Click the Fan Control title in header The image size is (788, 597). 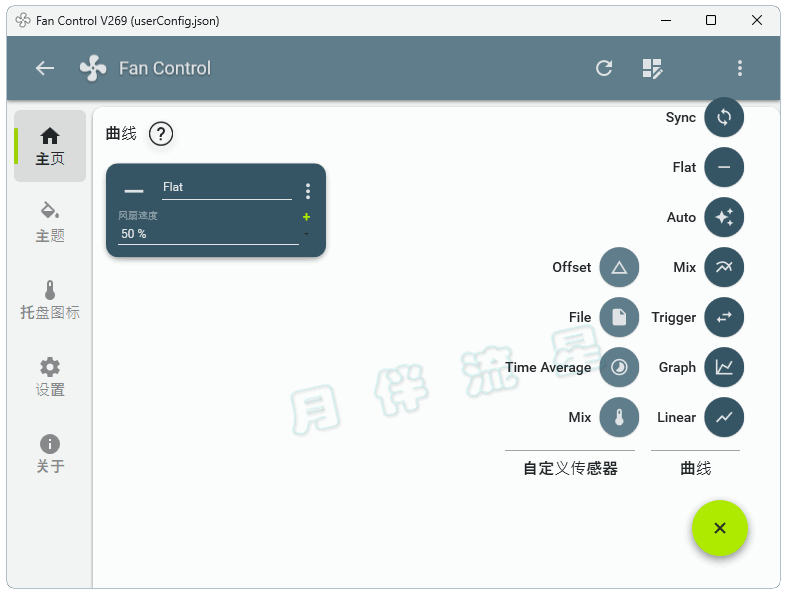point(165,68)
